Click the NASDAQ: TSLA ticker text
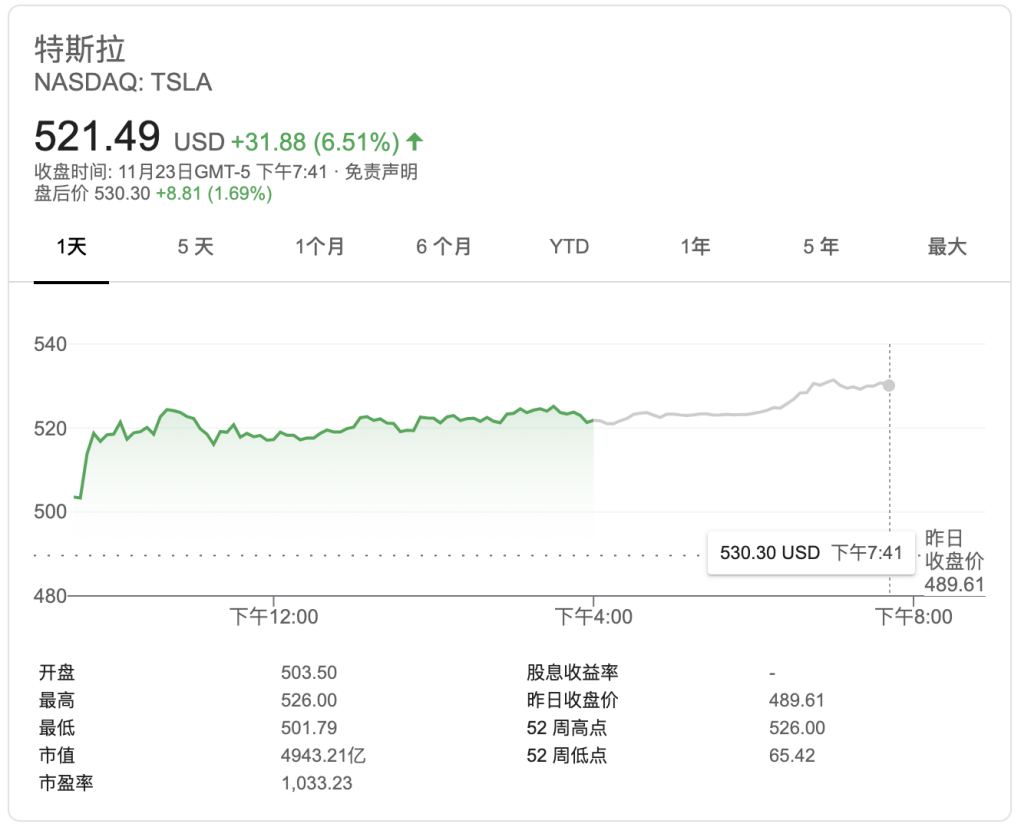The image size is (1021, 834). point(123,83)
